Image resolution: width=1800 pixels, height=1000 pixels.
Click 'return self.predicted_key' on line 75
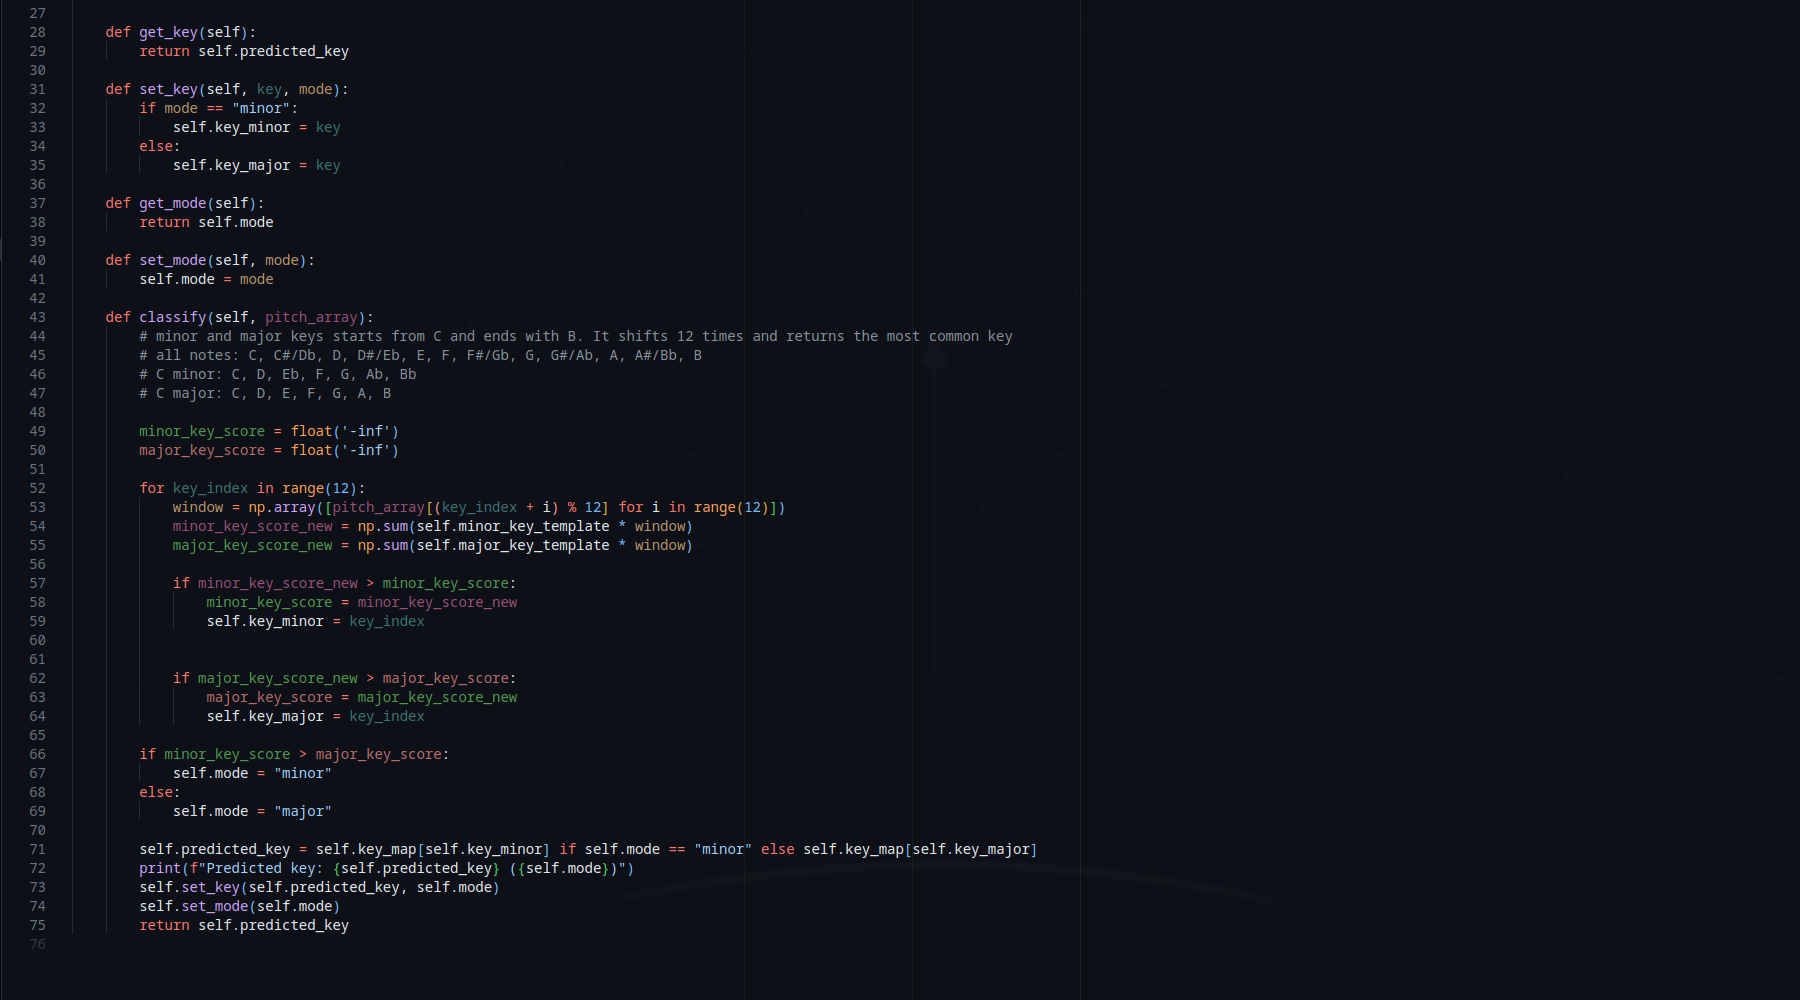point(244,925)
